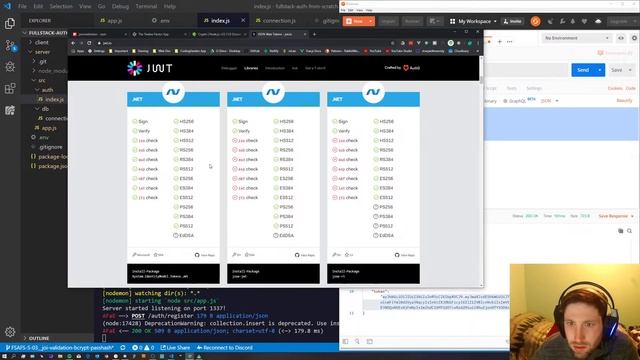Image resolution: width=640 pixels, height=360 pixels.
Task: Click Reconnect to Discord in status bar
Action: coord(224,348)
